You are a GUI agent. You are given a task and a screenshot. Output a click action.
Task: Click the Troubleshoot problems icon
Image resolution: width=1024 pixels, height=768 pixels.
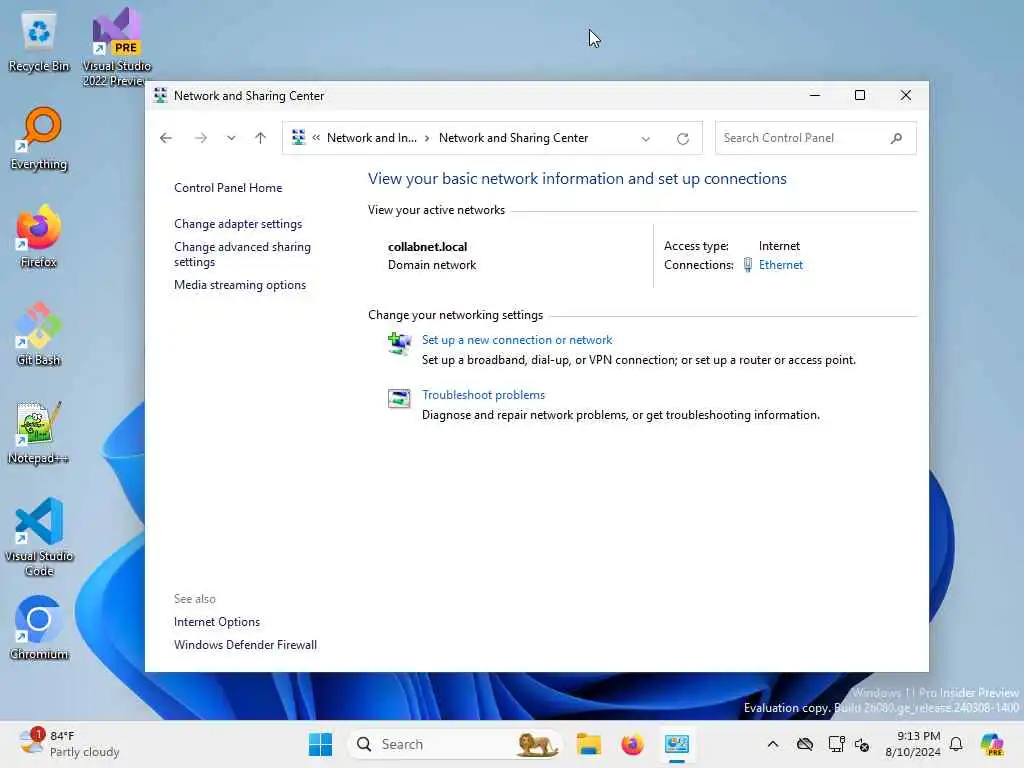(x=399, y=398)
